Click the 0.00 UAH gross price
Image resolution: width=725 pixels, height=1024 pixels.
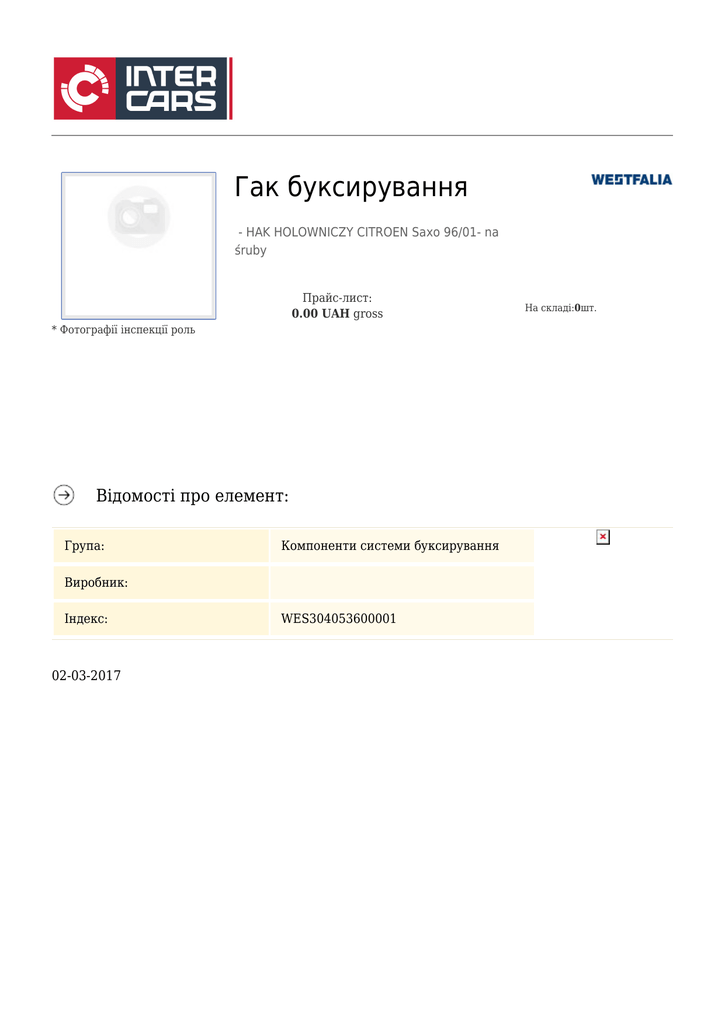coord(337,313)
